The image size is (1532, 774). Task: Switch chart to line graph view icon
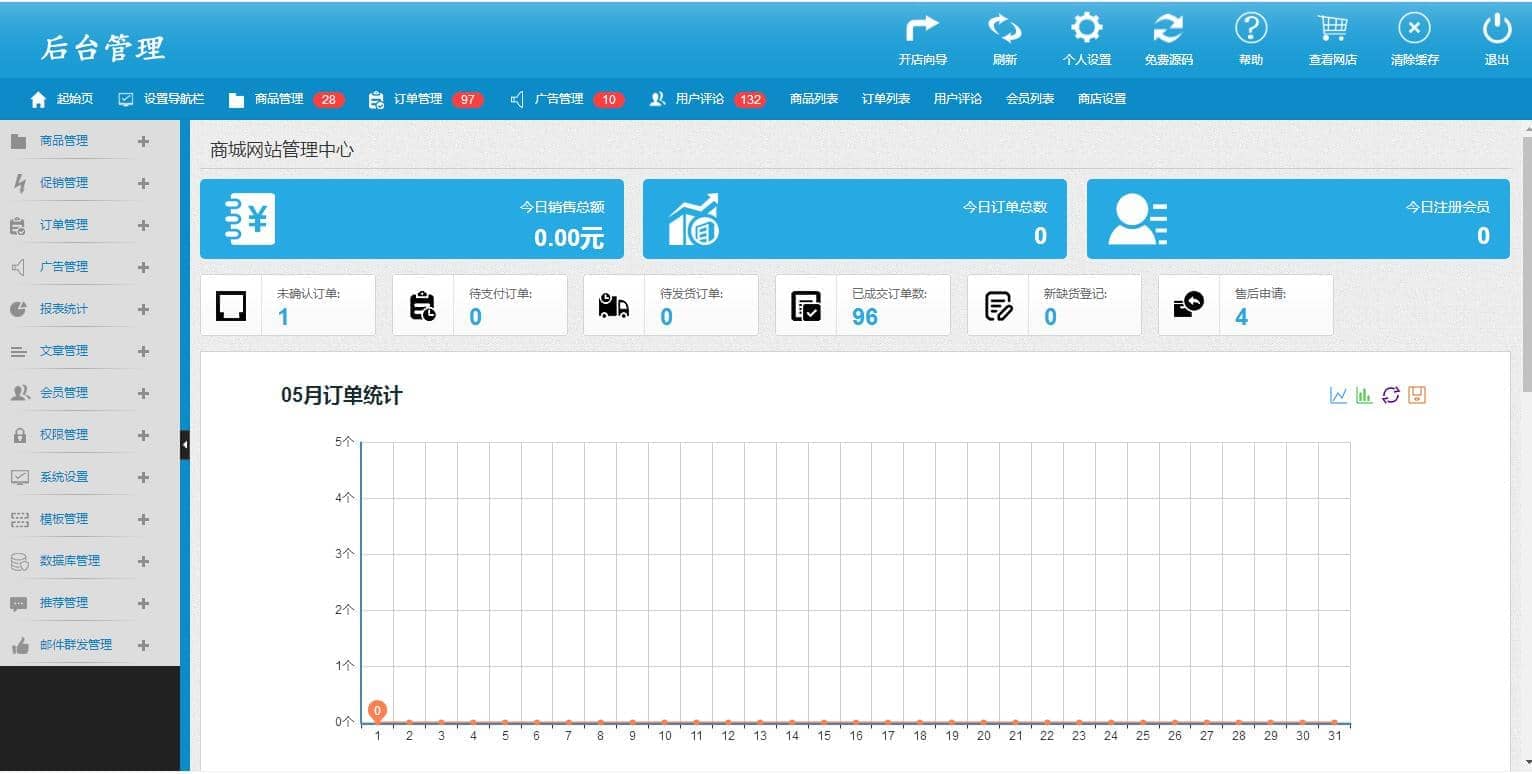click(x=1338, y=395)
